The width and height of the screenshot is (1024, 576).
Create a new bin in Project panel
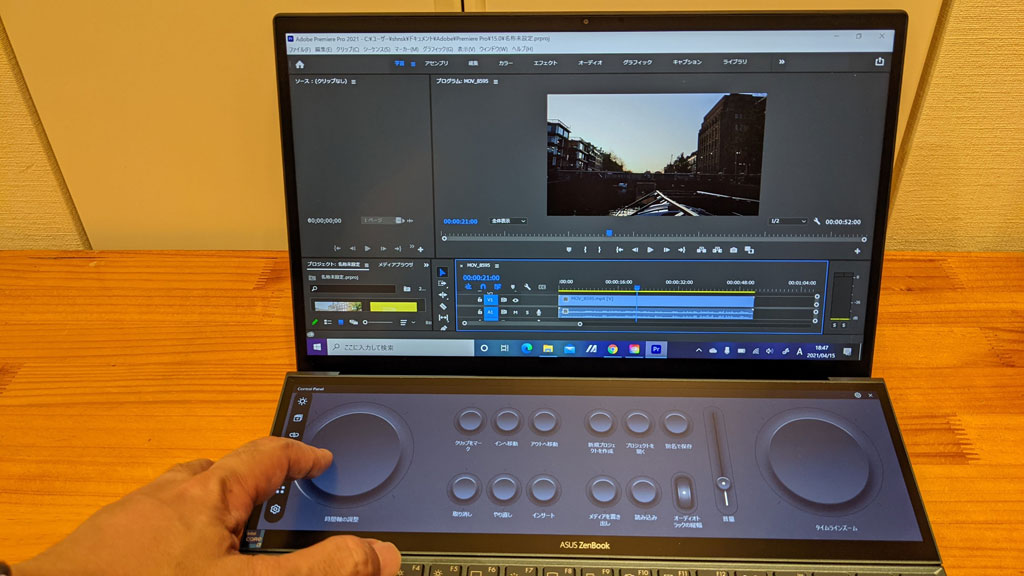[x=407, y=289]
